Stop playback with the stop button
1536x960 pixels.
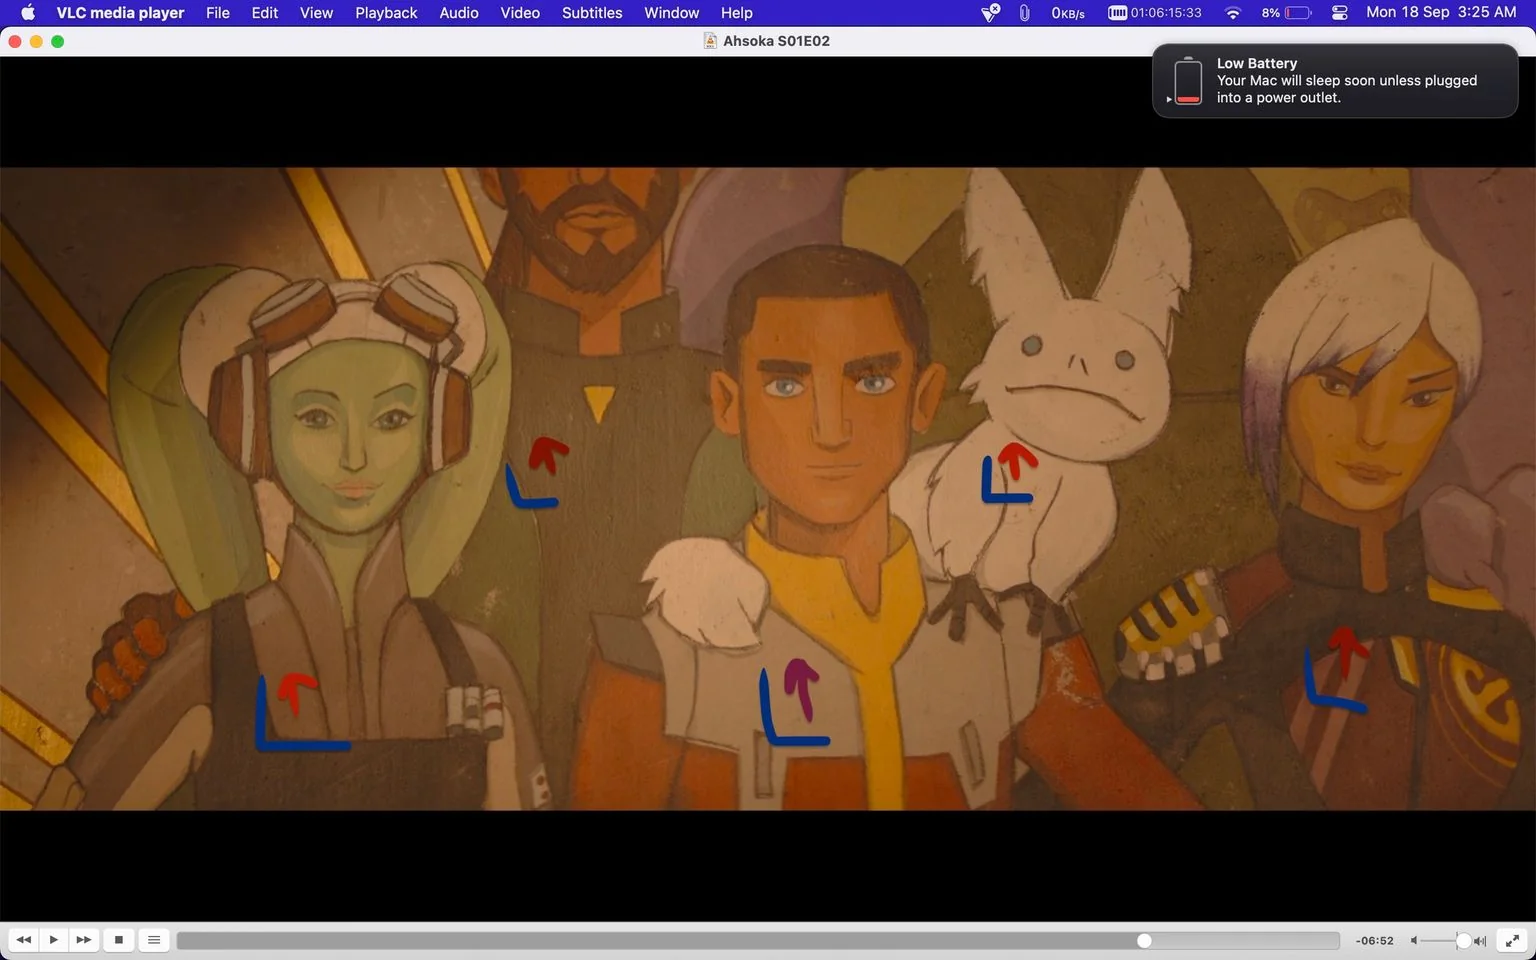pyautogui.click(x=119, y=940)
